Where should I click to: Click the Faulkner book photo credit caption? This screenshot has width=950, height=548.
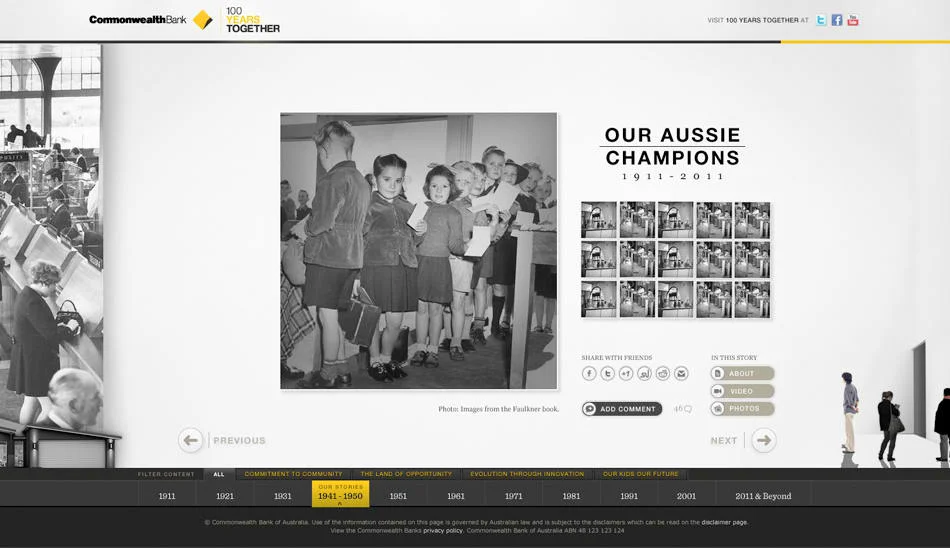coord(498,409)
